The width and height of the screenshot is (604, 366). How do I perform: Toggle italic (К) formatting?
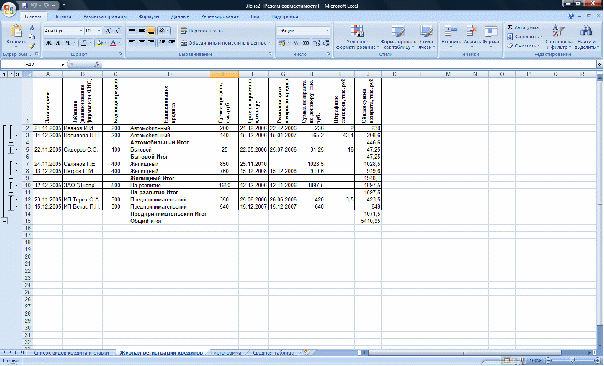58,43
